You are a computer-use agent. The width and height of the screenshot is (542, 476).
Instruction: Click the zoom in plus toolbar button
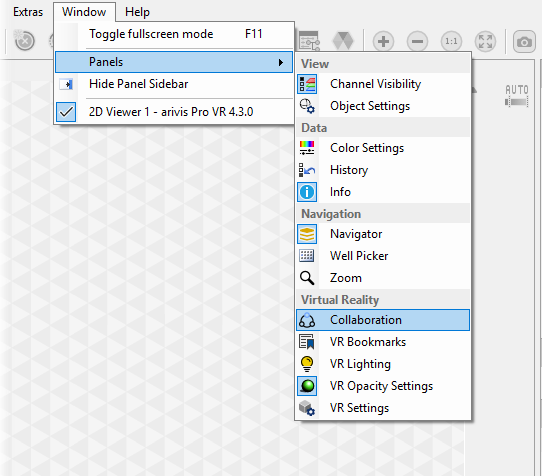coord(383,41)
